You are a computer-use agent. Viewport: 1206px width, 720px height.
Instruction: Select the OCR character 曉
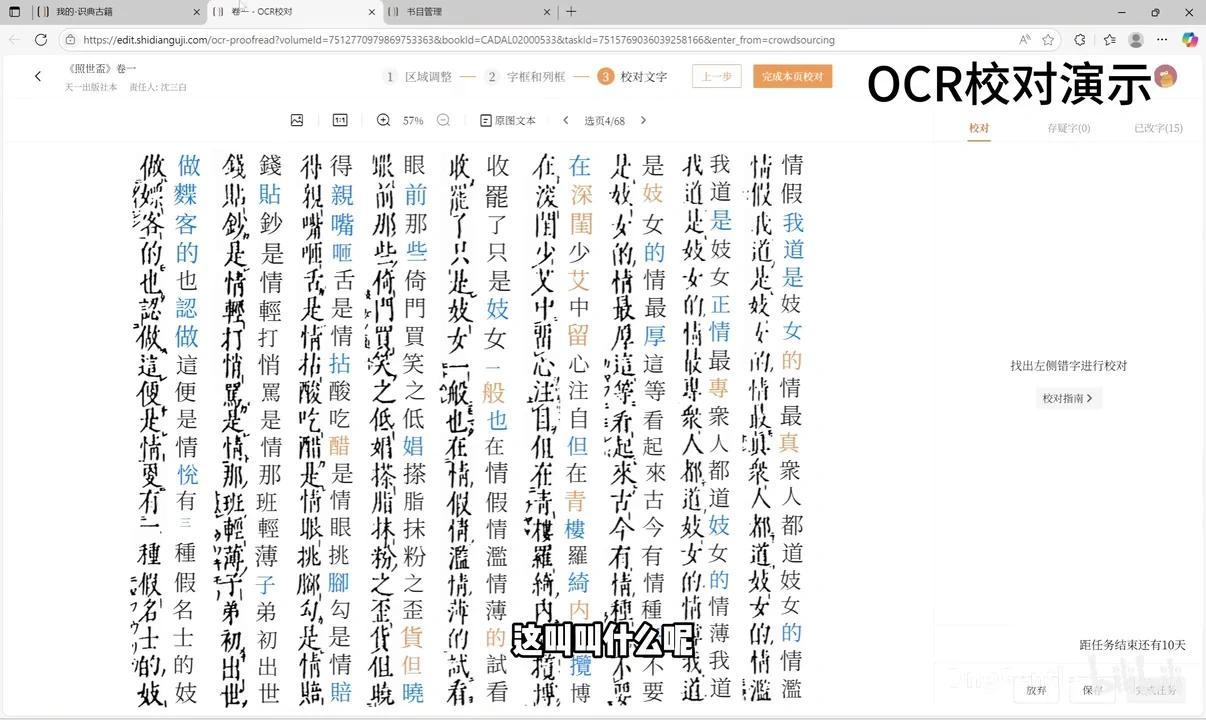(413, 692)
